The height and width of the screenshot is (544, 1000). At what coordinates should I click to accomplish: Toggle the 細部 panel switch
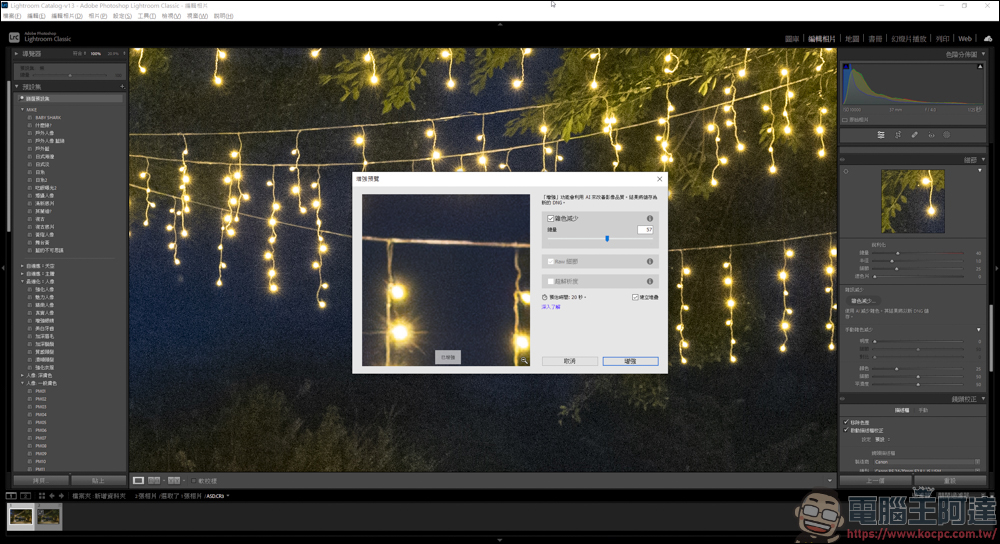point(842,159)
